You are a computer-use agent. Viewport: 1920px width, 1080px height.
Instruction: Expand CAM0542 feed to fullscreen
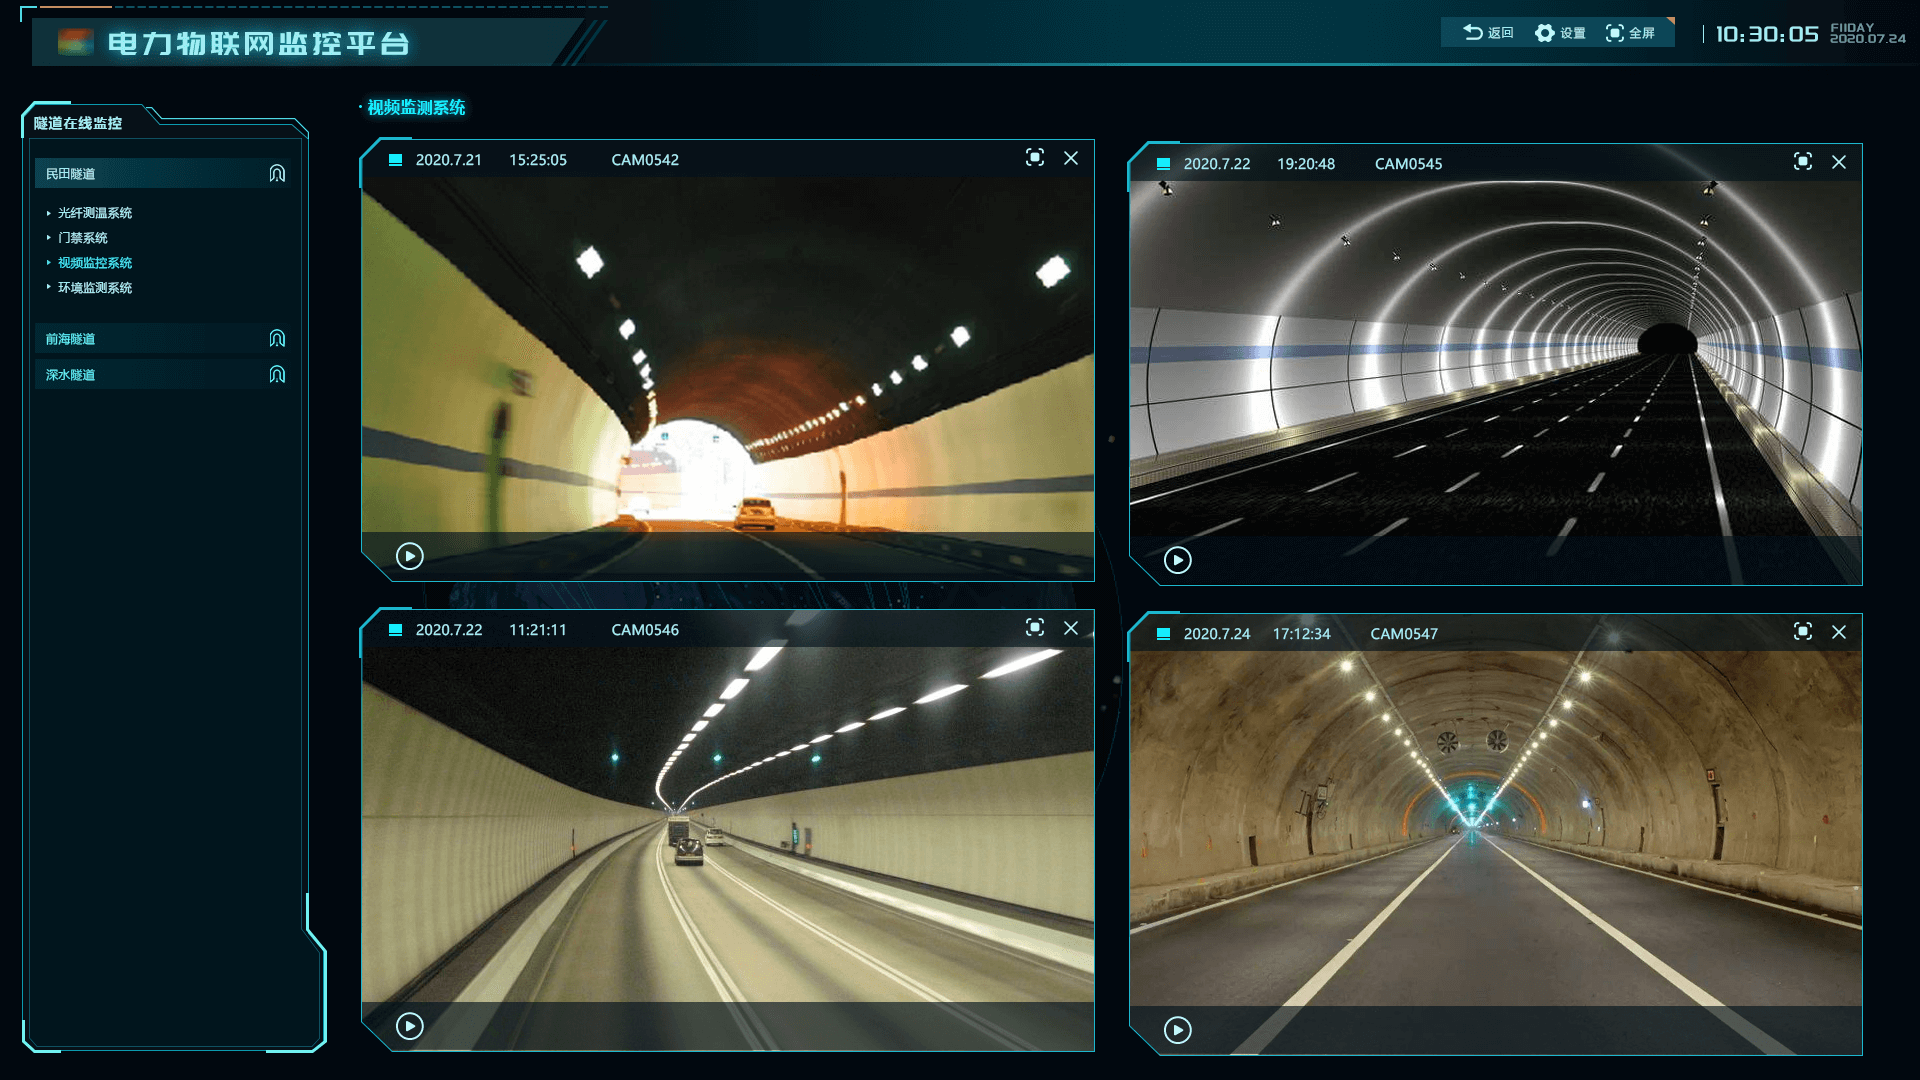click(1035, 158)
